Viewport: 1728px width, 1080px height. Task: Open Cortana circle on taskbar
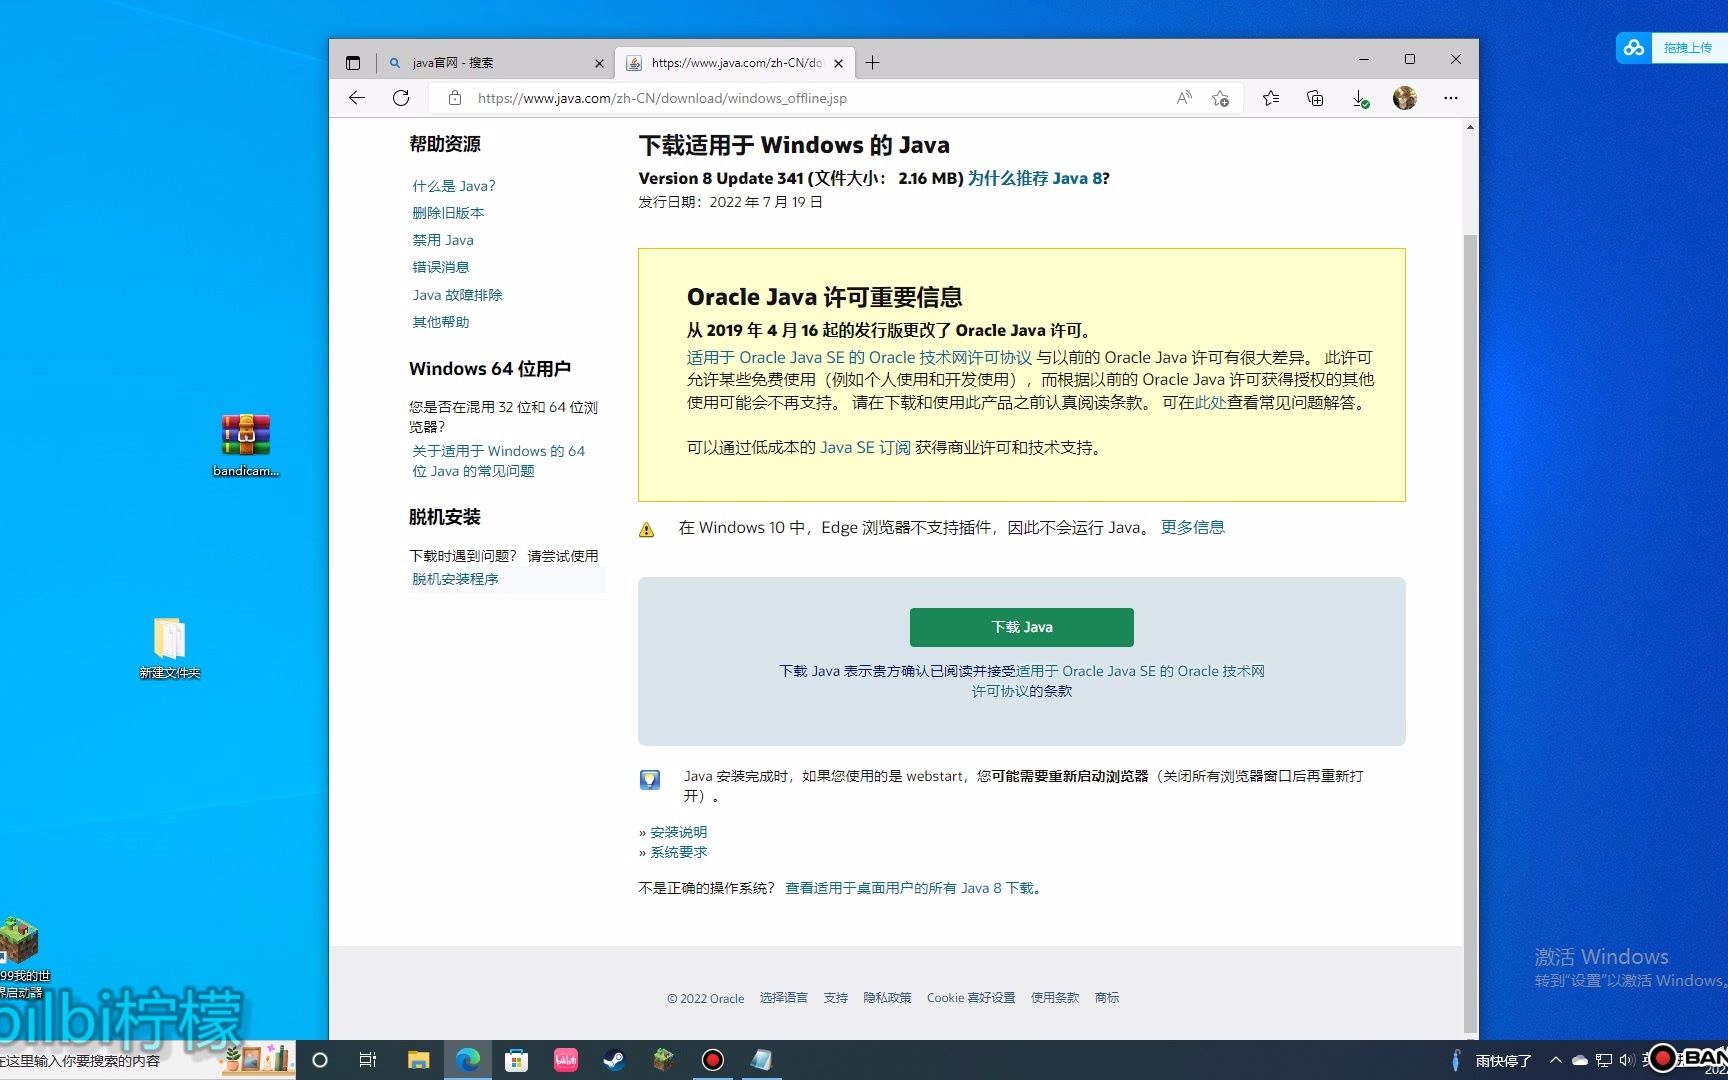coord(320,1060)
